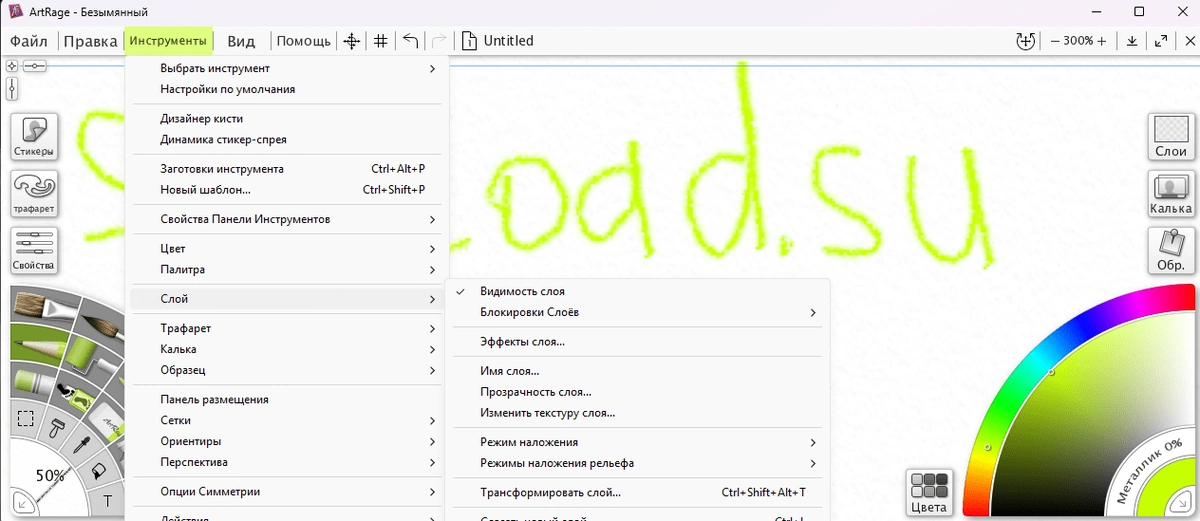Screen dimensions: 1200x521
Task: Expand the Перспектива submenu
Action: point(286,462)
